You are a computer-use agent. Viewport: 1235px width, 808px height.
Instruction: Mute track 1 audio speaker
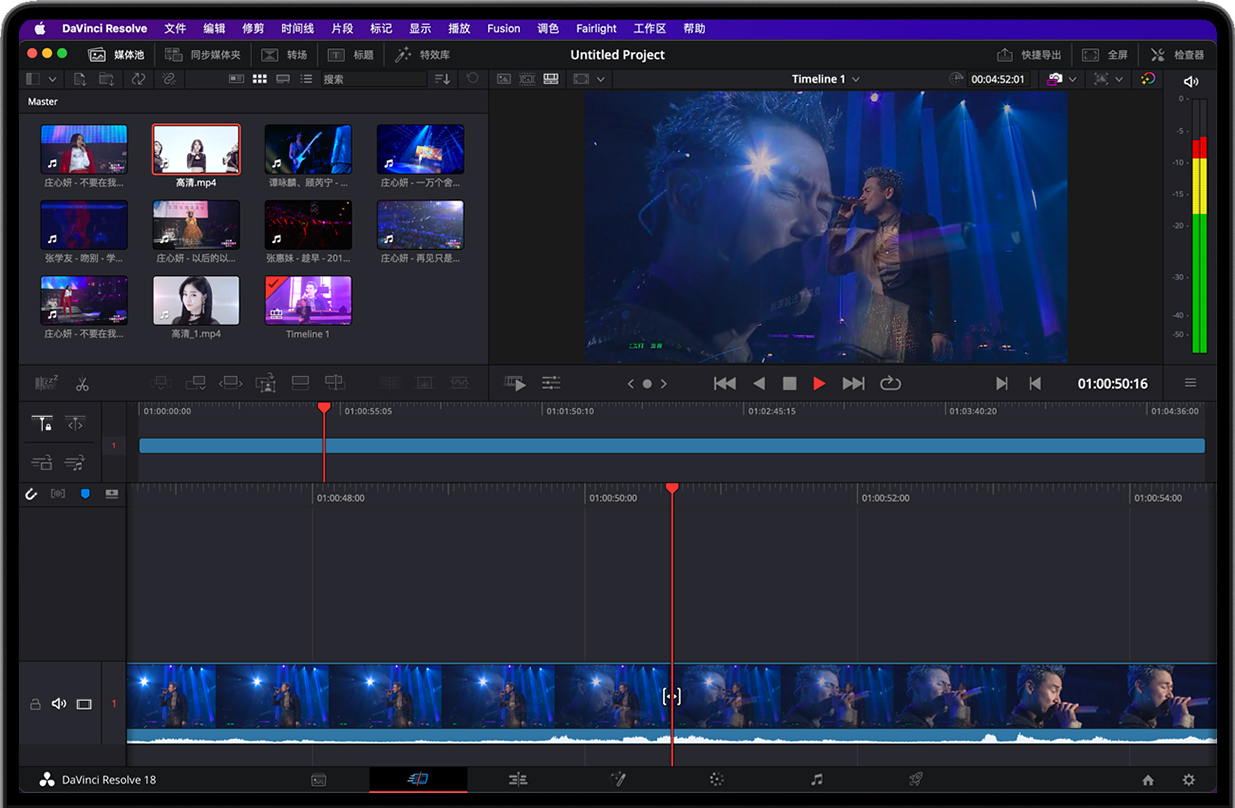point(59,704)
